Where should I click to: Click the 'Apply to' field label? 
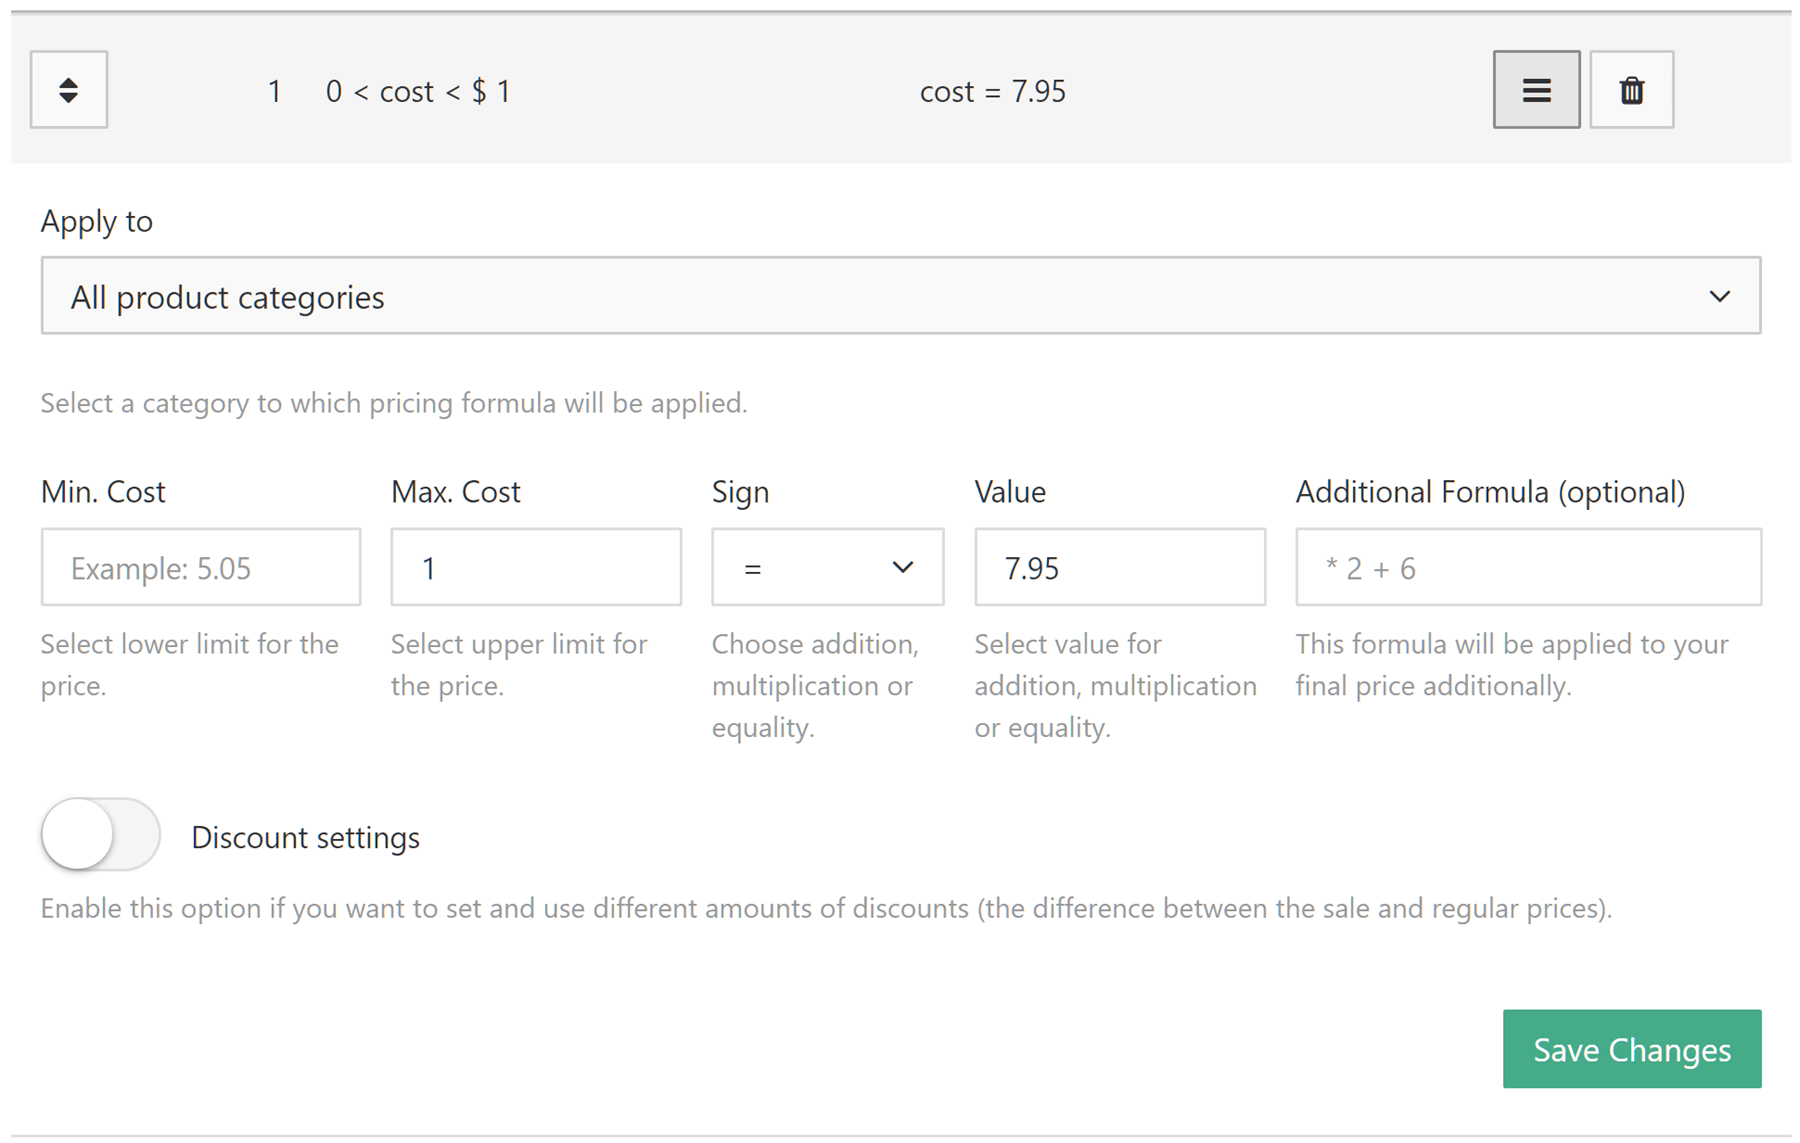click(x=96, y=221)
